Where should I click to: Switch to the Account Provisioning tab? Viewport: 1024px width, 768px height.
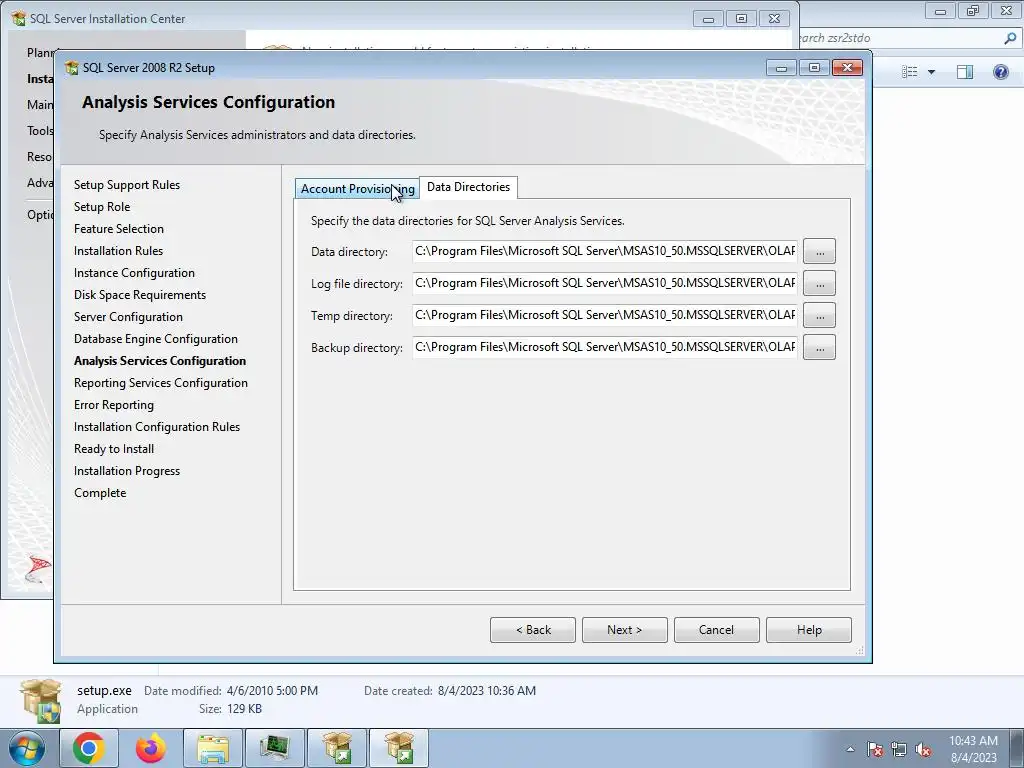357,189
